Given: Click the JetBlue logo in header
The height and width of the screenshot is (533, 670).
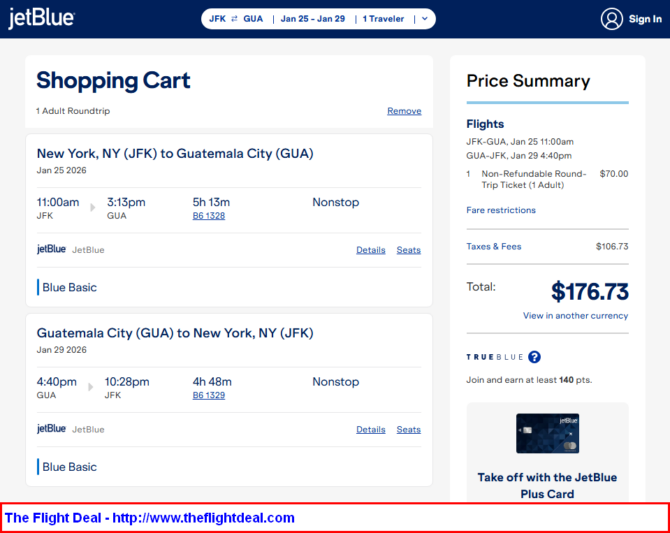Looking at the screenshot, I should pyautogui.click(x=41, y=19).
